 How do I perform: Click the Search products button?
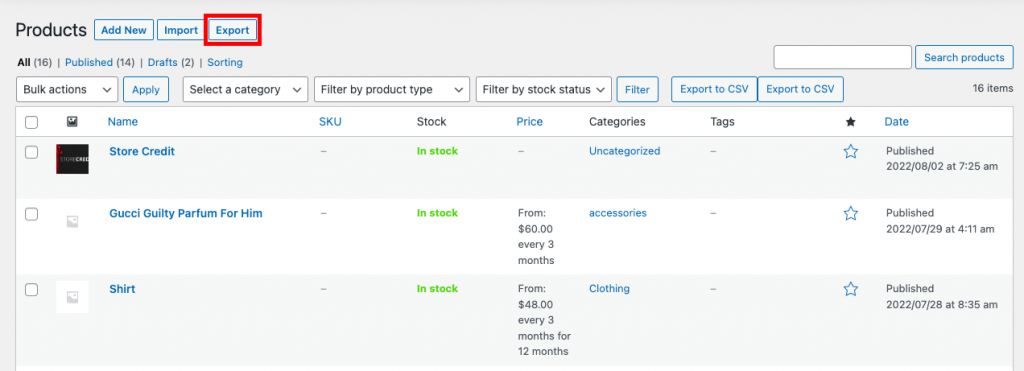(x=964, y=57)
